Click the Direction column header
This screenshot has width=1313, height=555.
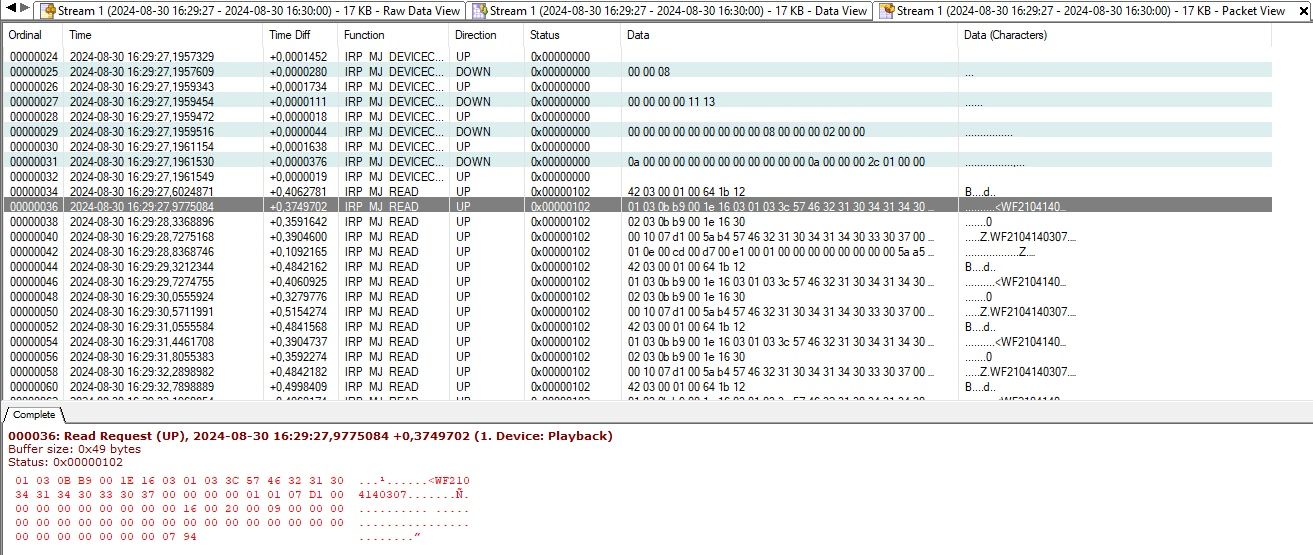486,35
